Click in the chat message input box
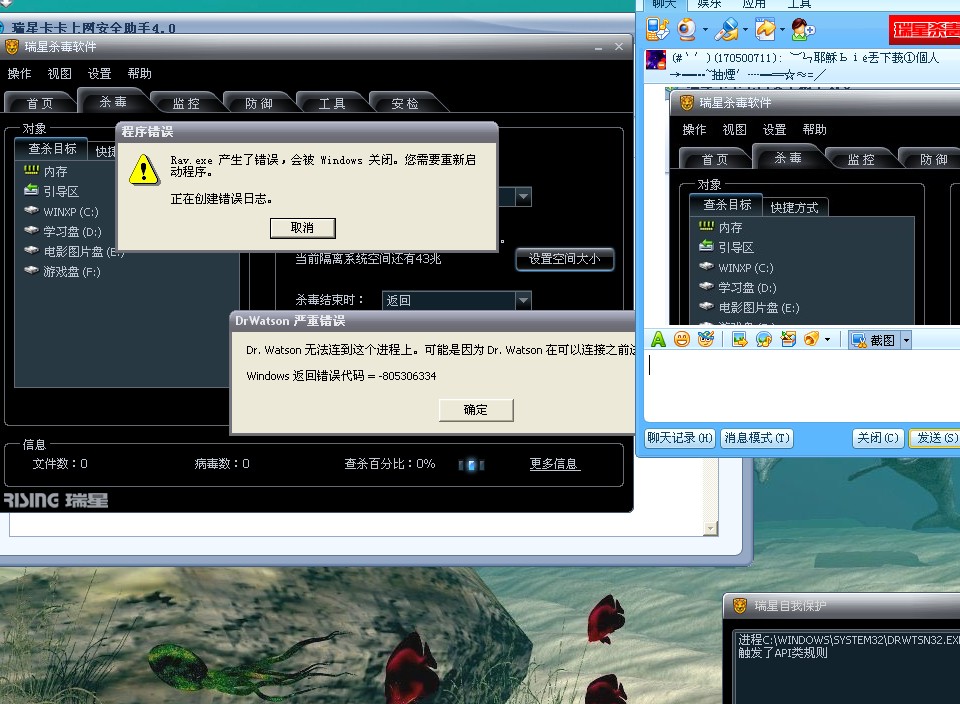The width and height of the screenshot is (960, 704). pyautogui.click(x=802, y=386)
